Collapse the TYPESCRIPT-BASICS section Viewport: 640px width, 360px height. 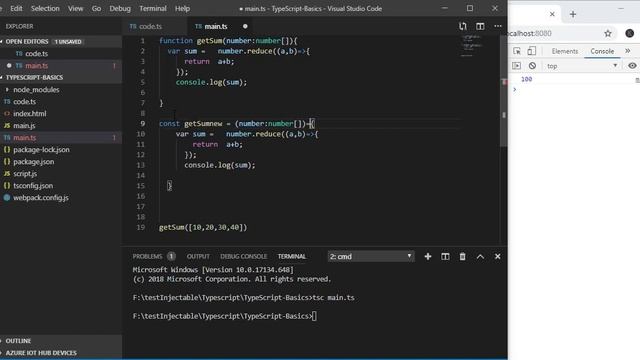point(34,77)
